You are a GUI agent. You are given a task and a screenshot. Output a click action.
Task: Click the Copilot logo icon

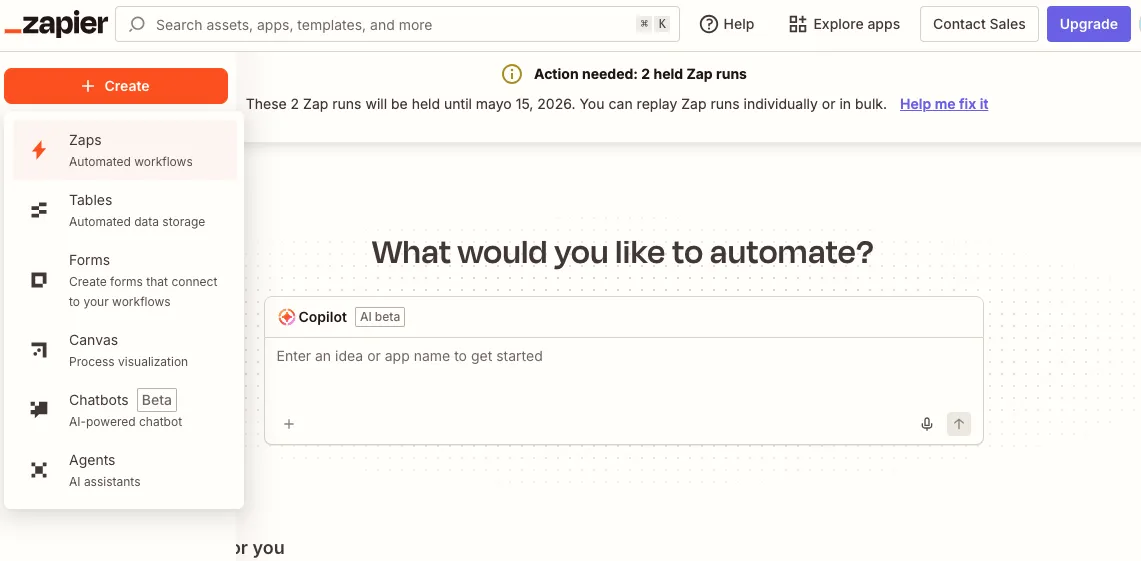[286, 317]
